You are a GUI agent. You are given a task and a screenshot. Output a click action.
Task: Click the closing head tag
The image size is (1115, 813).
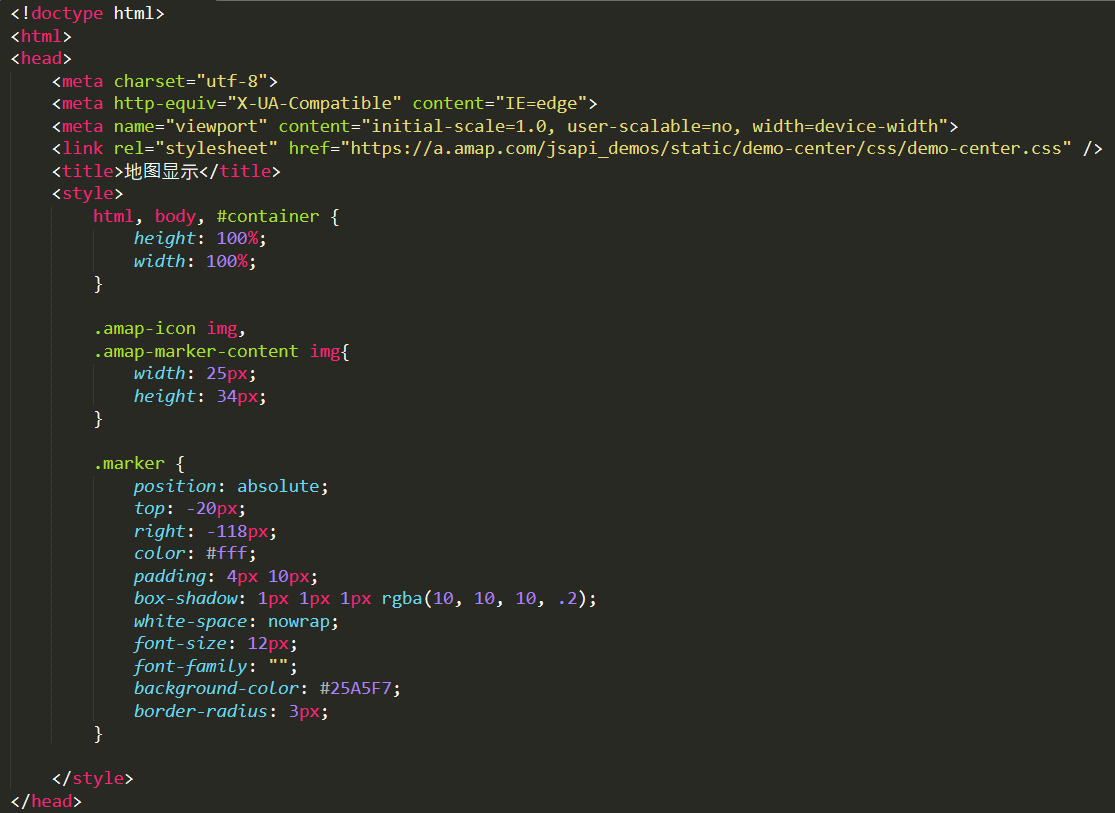coord(46,801)
